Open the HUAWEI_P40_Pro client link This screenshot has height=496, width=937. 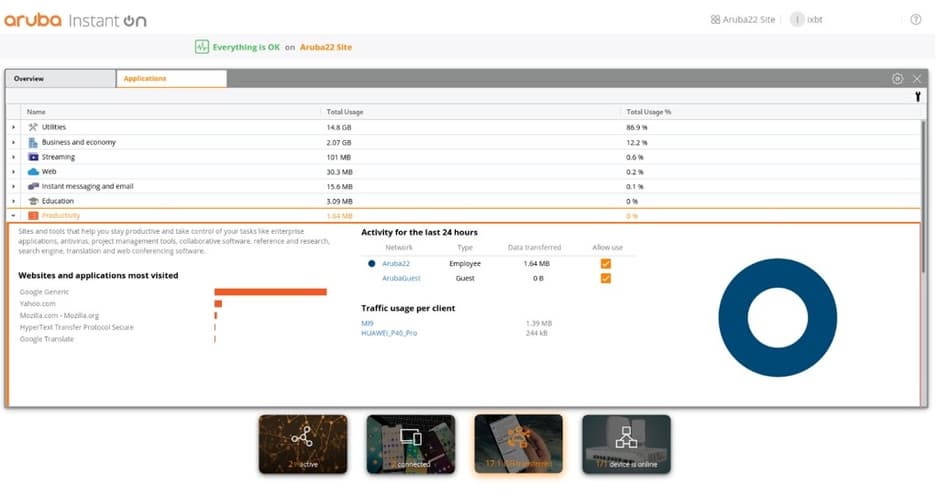(x=389, y=333)
